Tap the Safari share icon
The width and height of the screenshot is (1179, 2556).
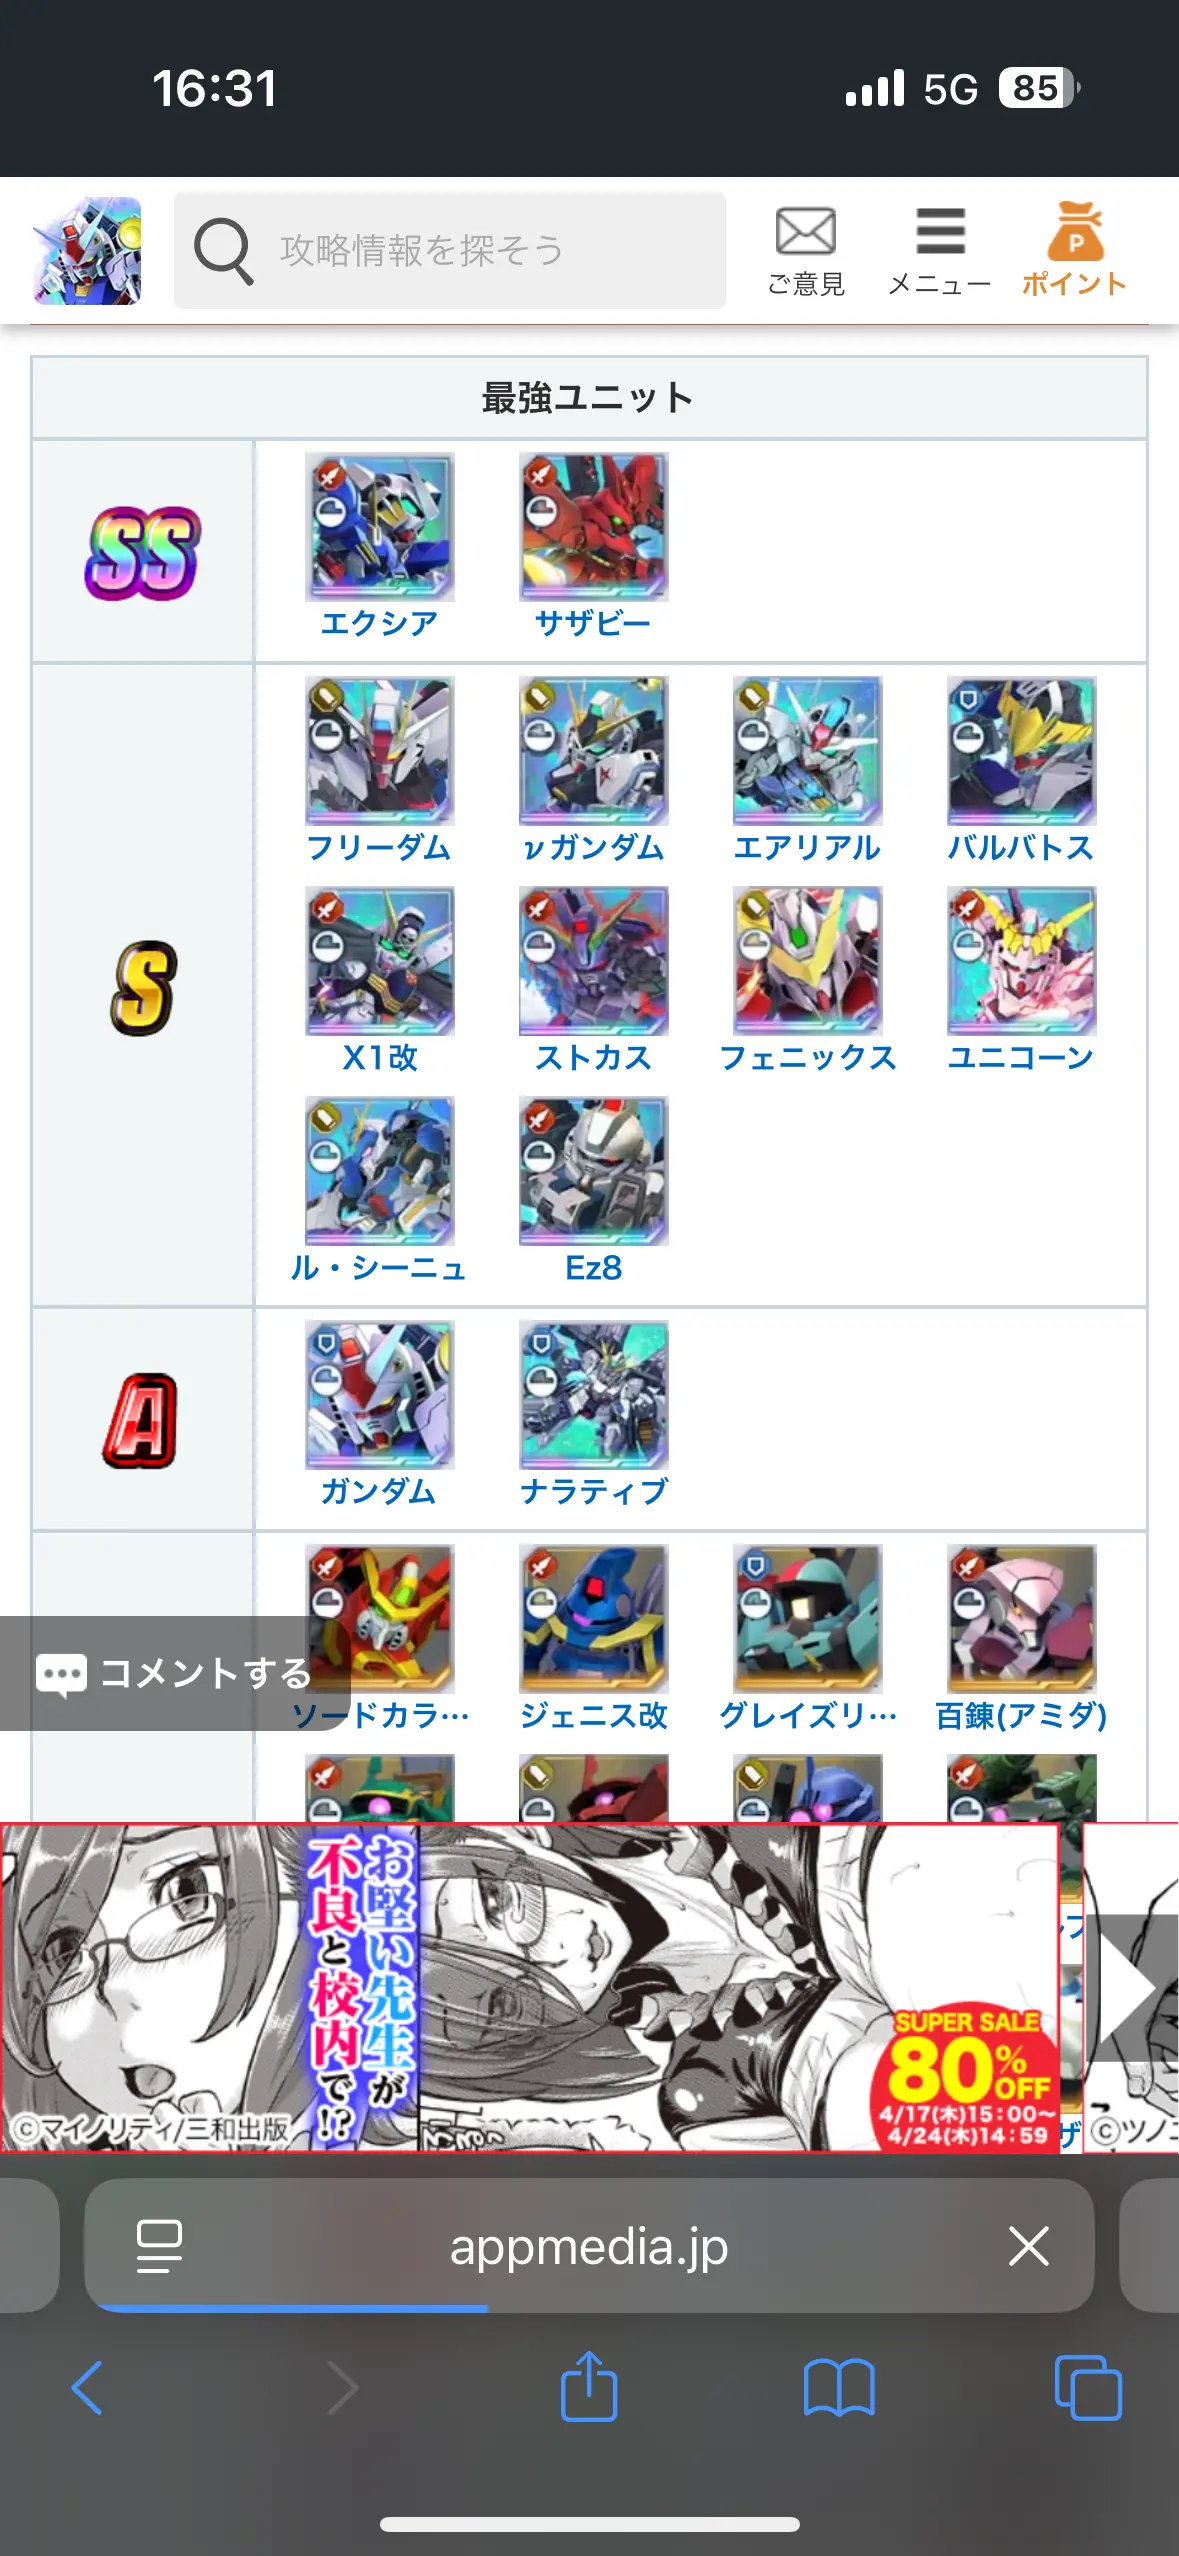coord(589,2386)
